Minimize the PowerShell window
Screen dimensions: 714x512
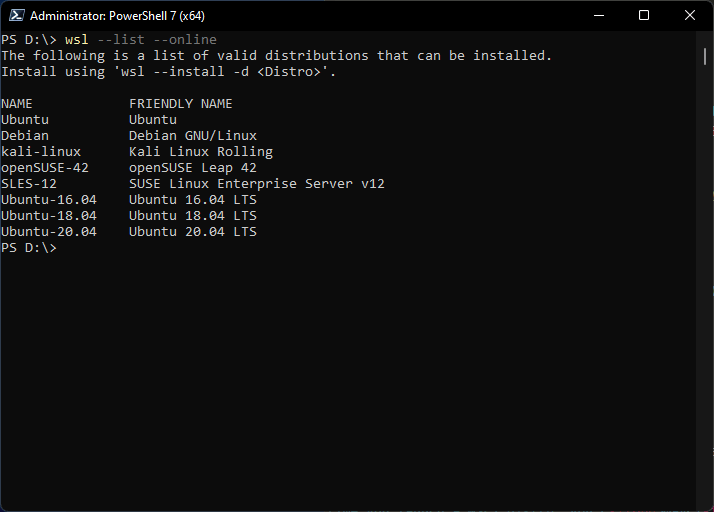click(x=599, y=16)
